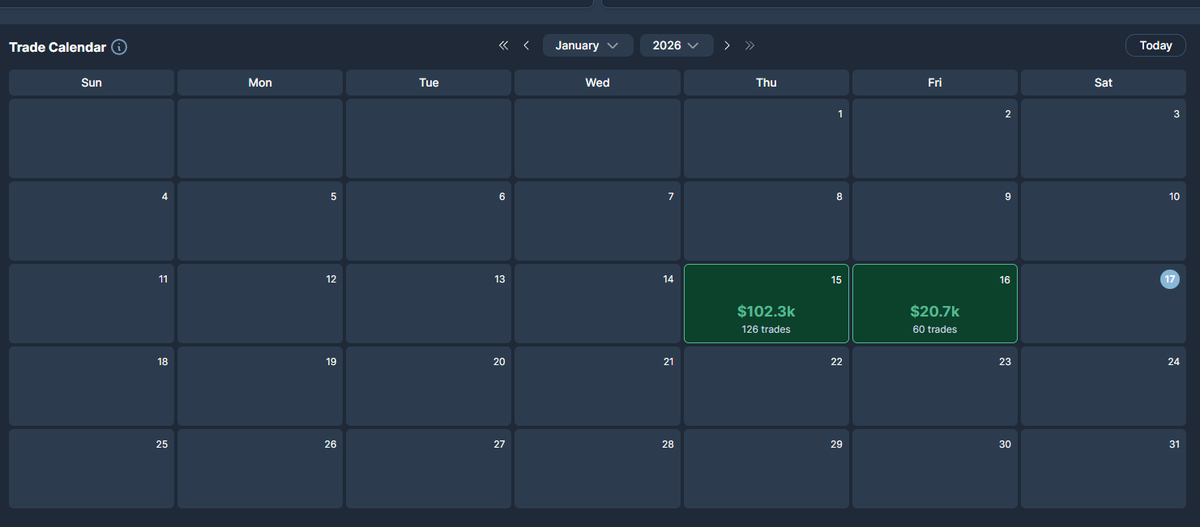The width and height of the screenshot is (1200, 527).
Task: Click the "$20.7k" amount
Action: click(x=935, y=311)
